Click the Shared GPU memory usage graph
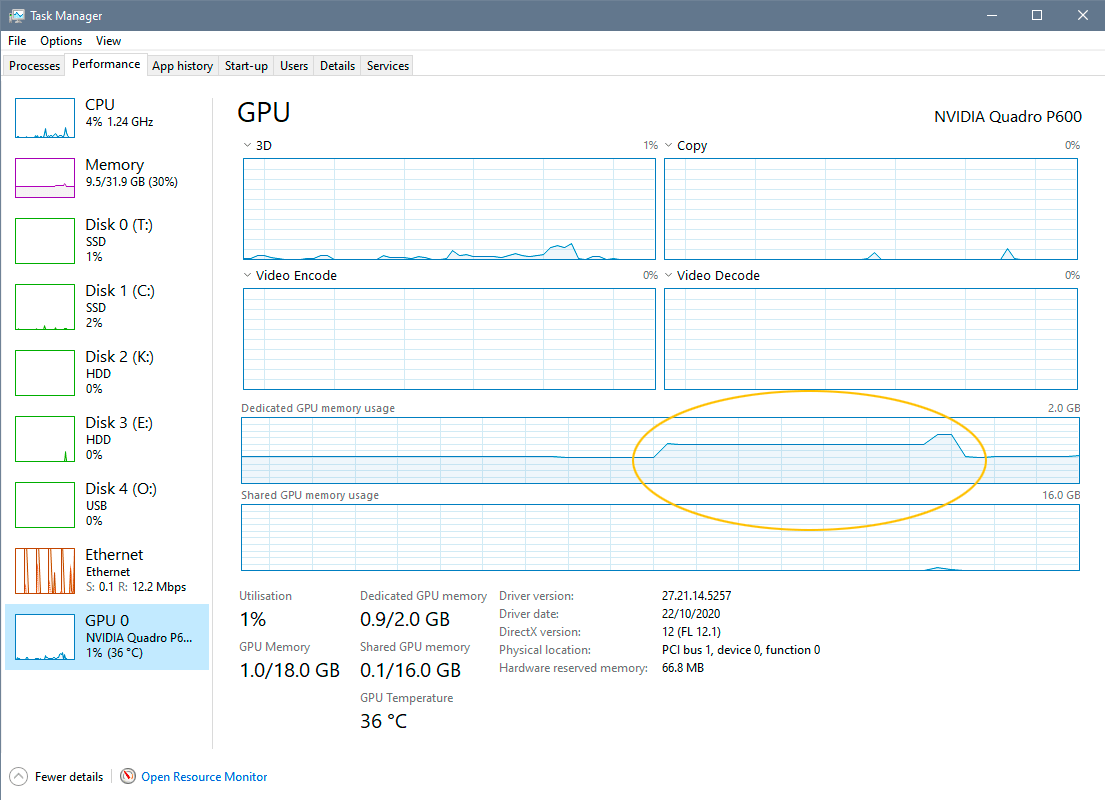This screenshot has height=800, width=1105. pyautogui.click(x=660, y=537)
